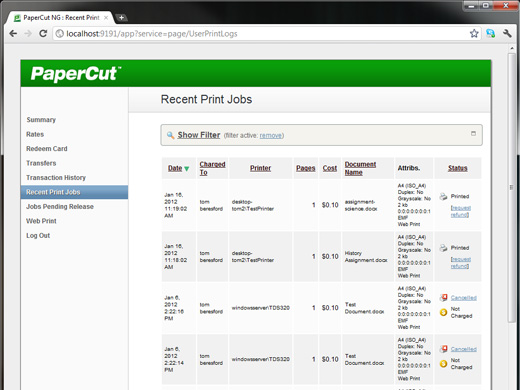Request refund for assignment-science.docx job
The height and width of the screenshot is (390, 520).
461,211
